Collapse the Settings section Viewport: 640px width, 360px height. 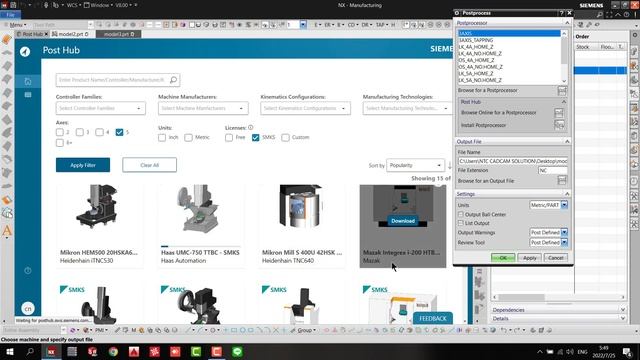[567, 194]
